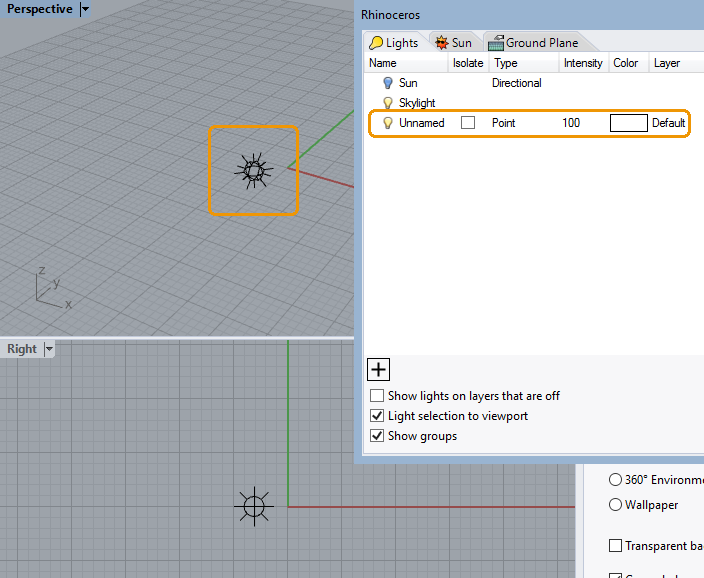704x578 pixels.
Task: Click the Sun light bulb icon
Action: [x=388, y=83]
